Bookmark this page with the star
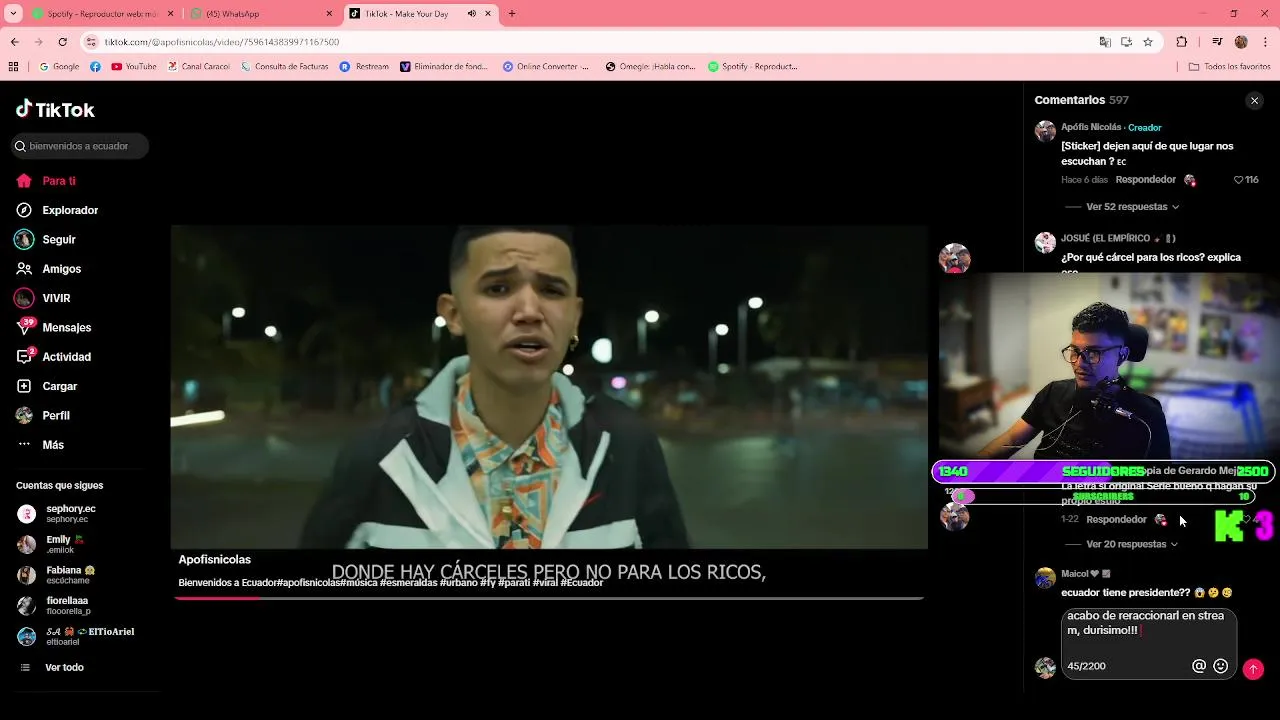Screen dimensions: 1280x720 (x=1148, y=42)
